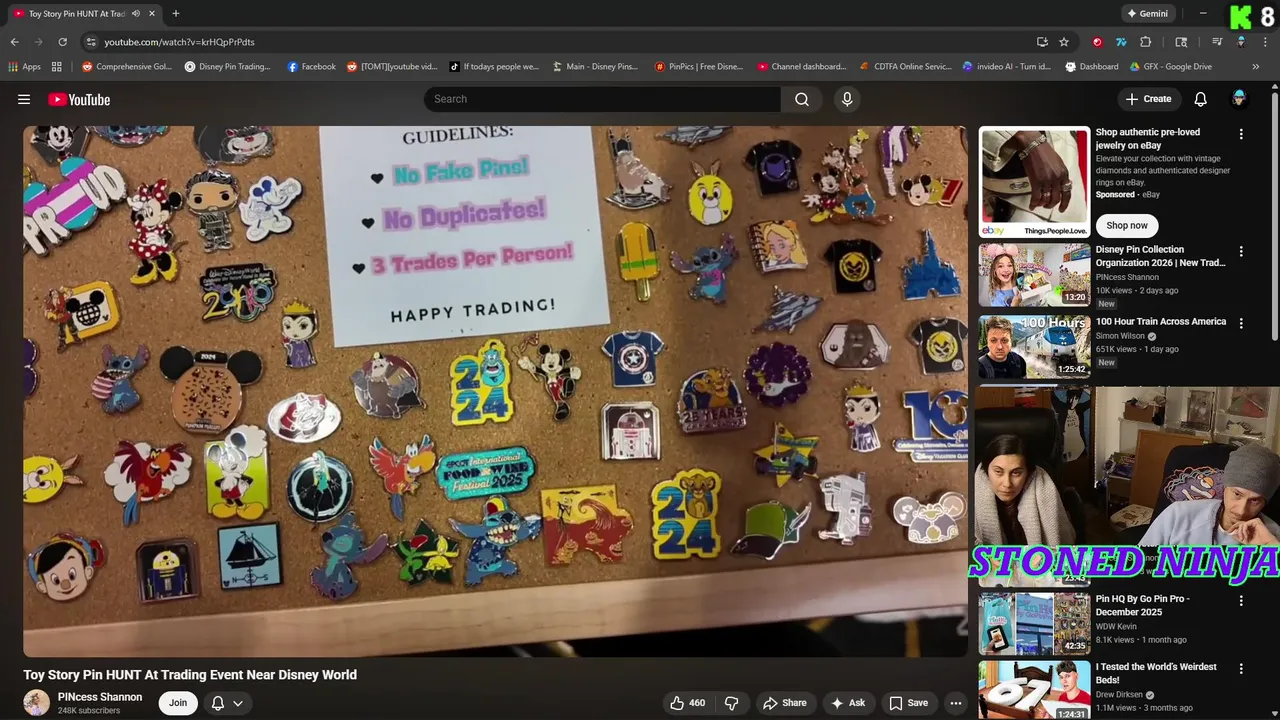Reload the YouTube page
Viewport: 1280px width, 720px height.
(x=62, y=42)
